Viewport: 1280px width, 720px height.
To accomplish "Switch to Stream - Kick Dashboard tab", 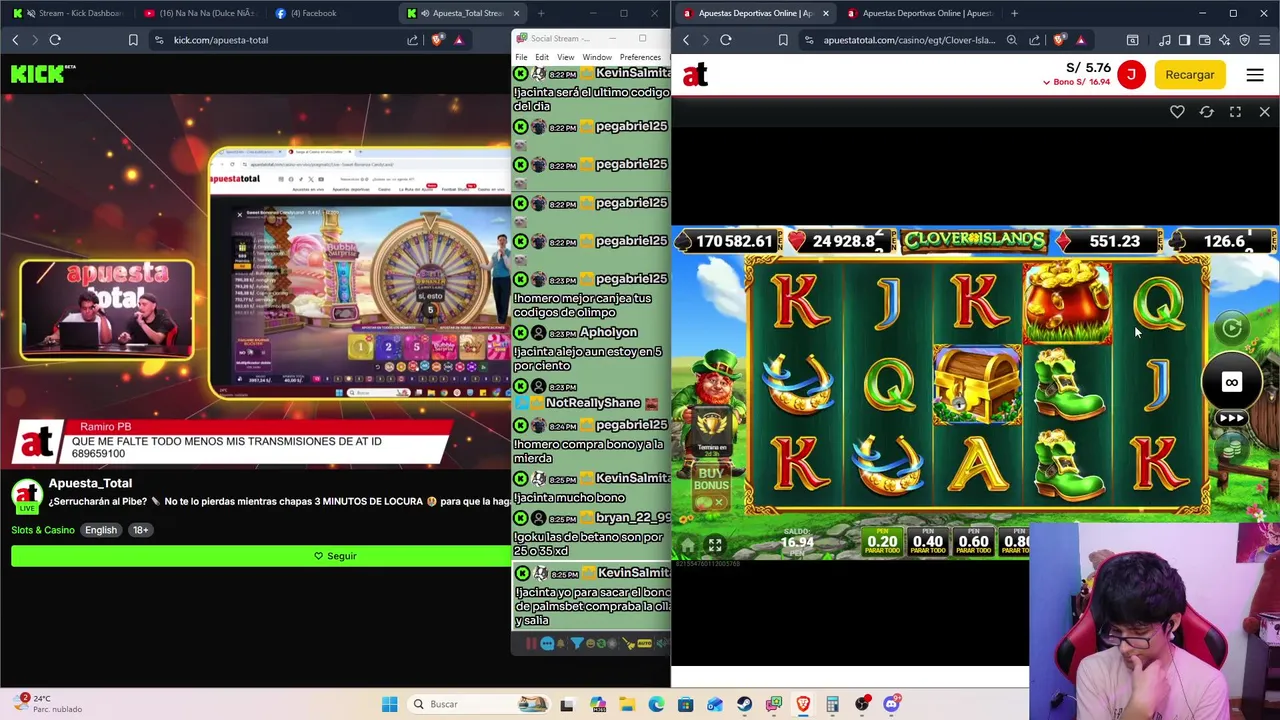I will (70, 13).
